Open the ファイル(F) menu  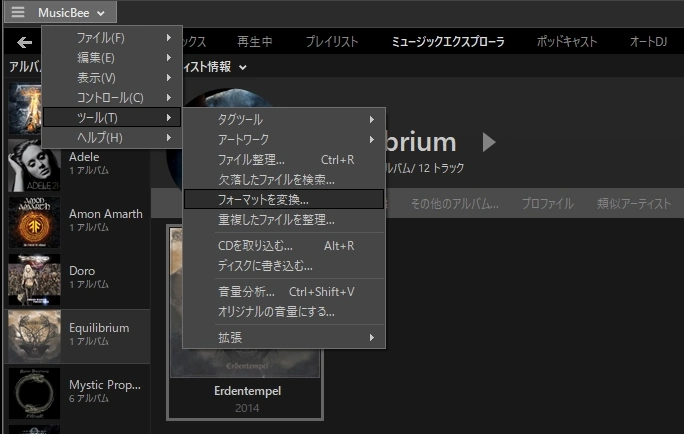tap(112, 38)
